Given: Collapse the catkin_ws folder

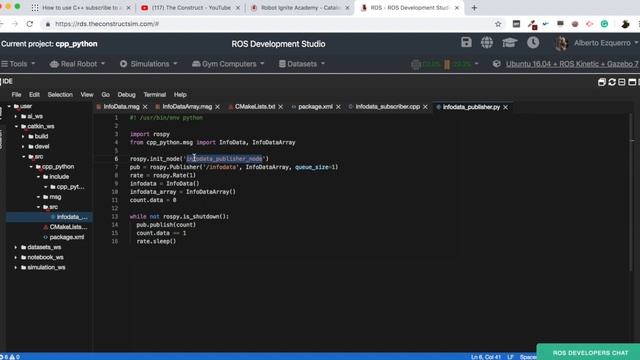Looking at the screenshot, I should click(x=17, y=127).
